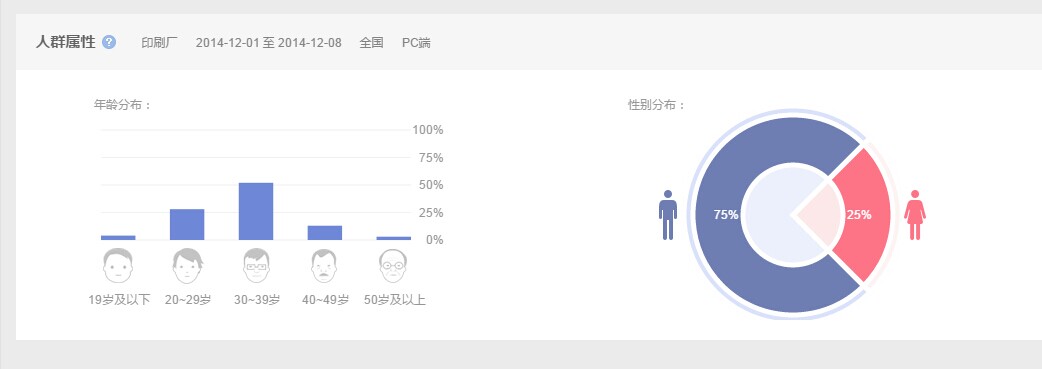Click the 印刷厂 keyword label

(x=159, y=43)
